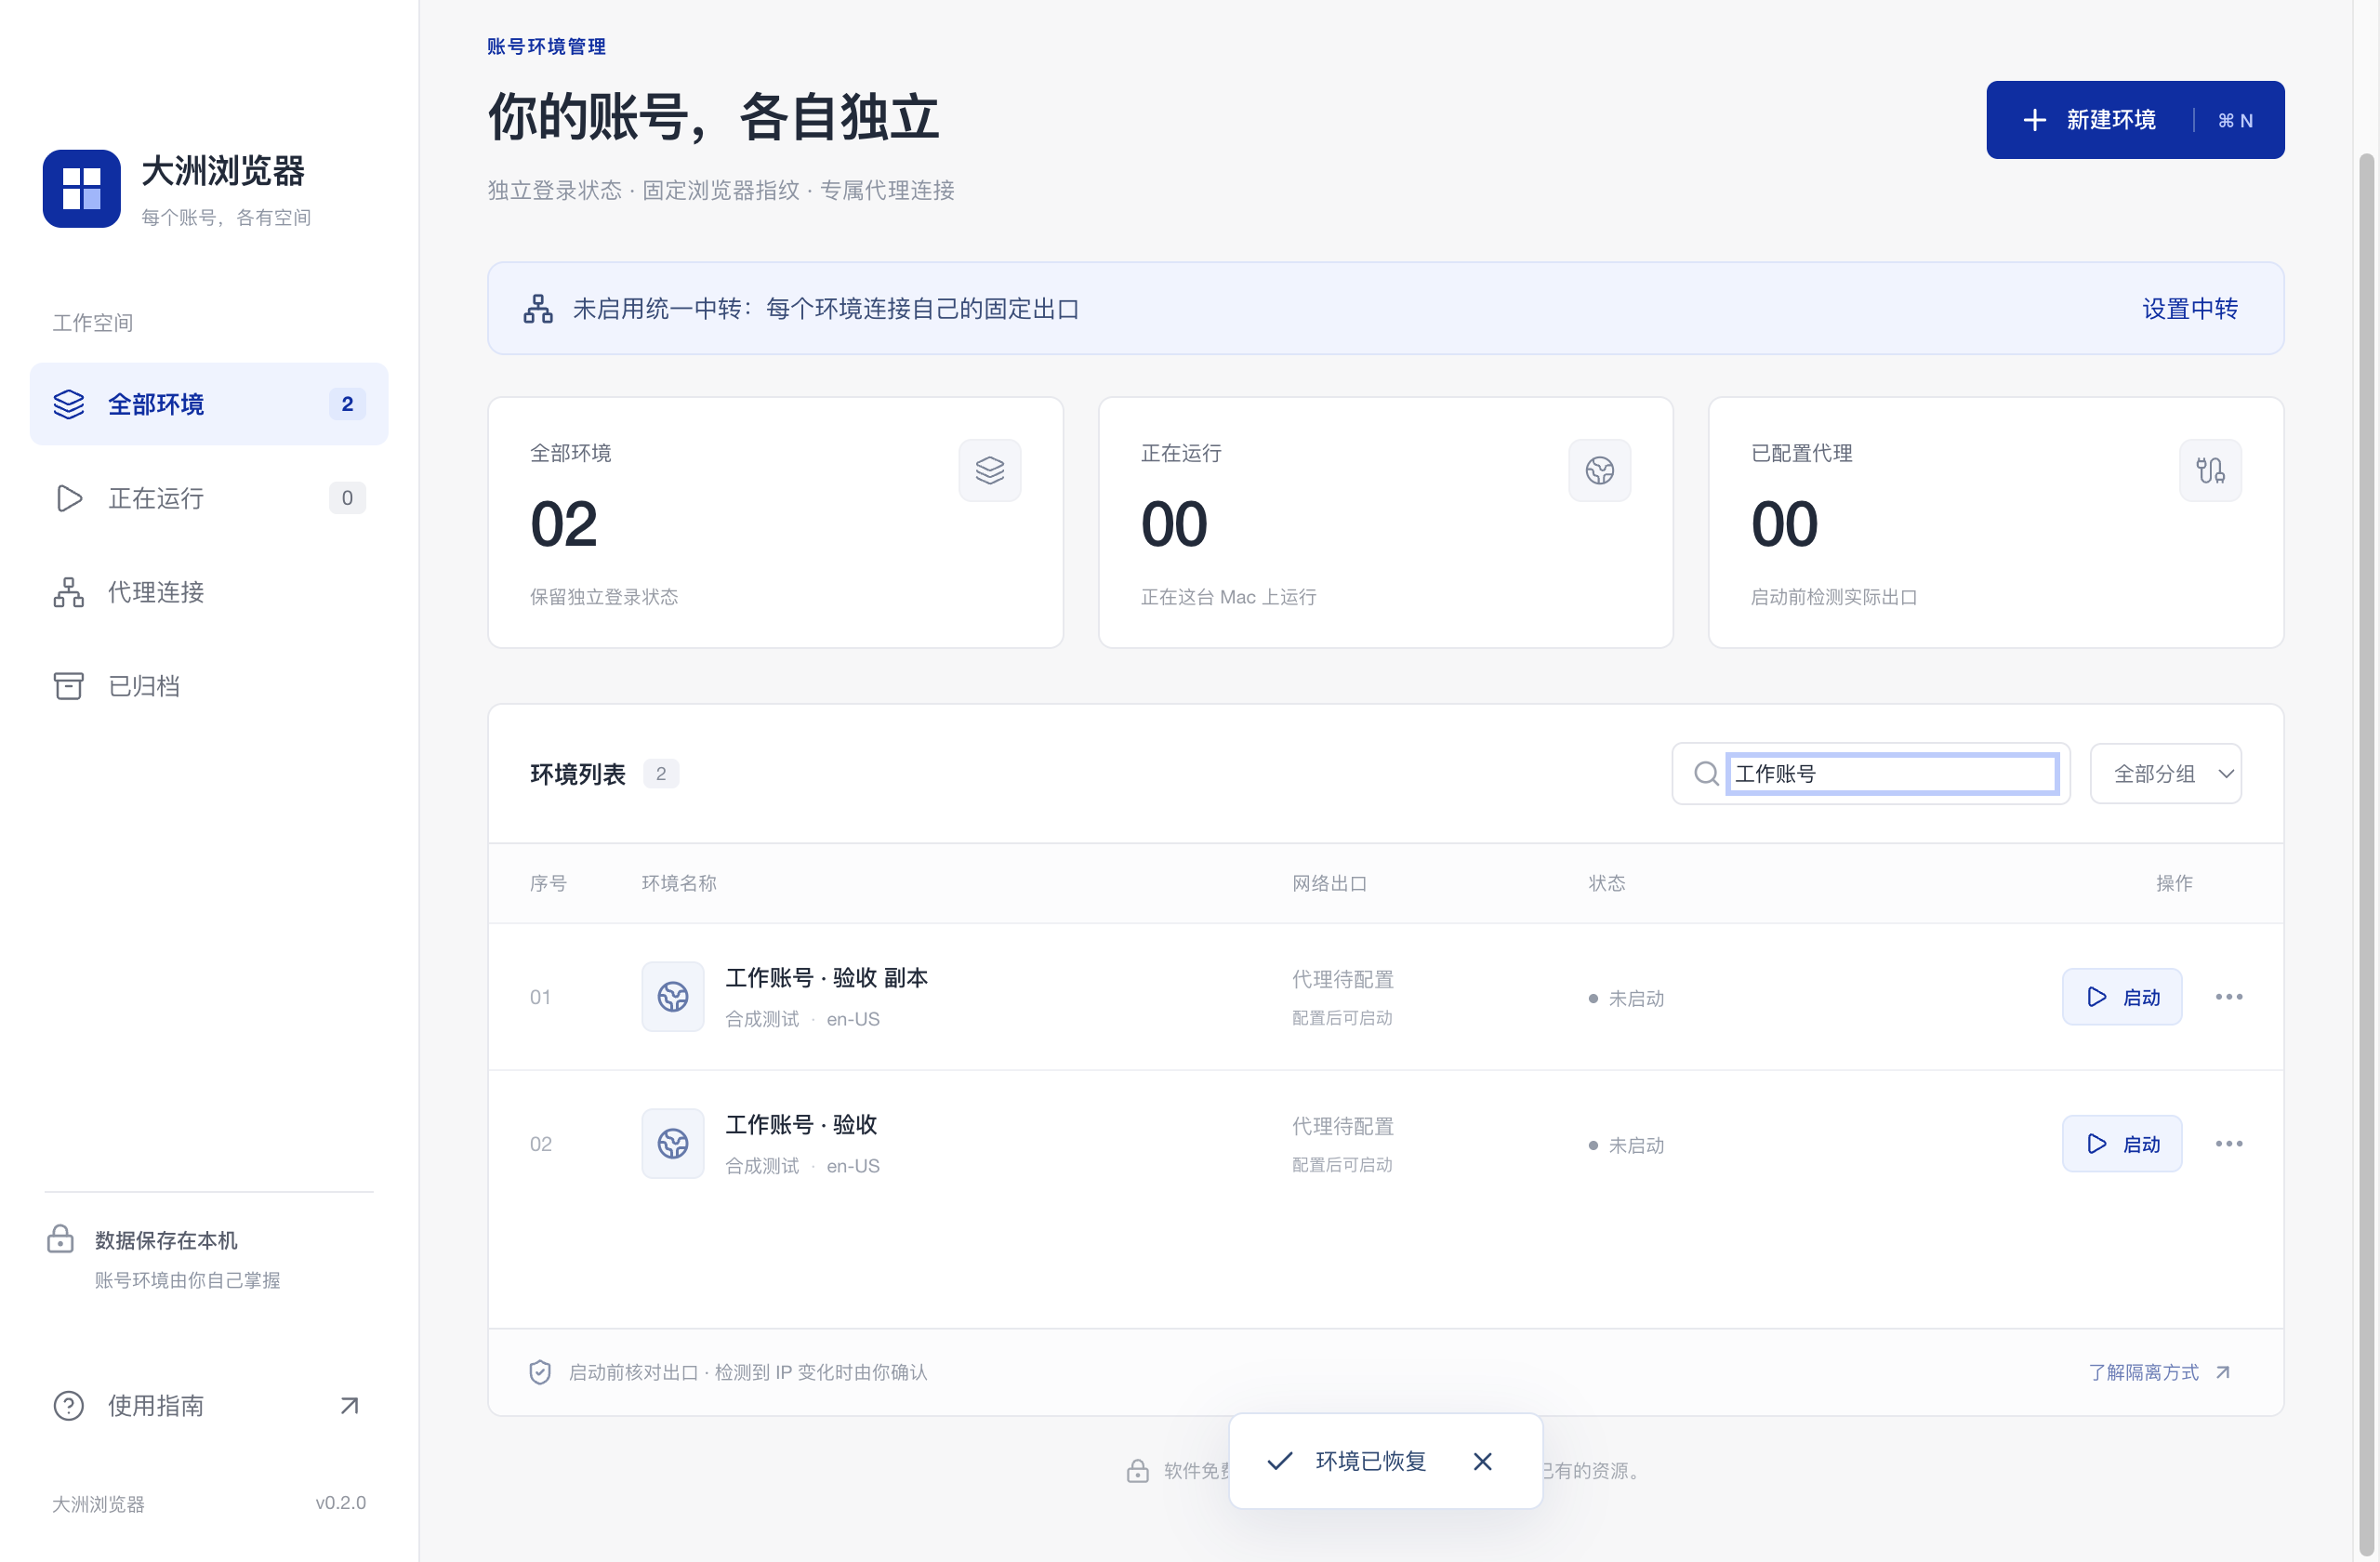Open 使用指南 in the sidebar
This screenshot has height=1562, width=2380.
click(209, 1406)
